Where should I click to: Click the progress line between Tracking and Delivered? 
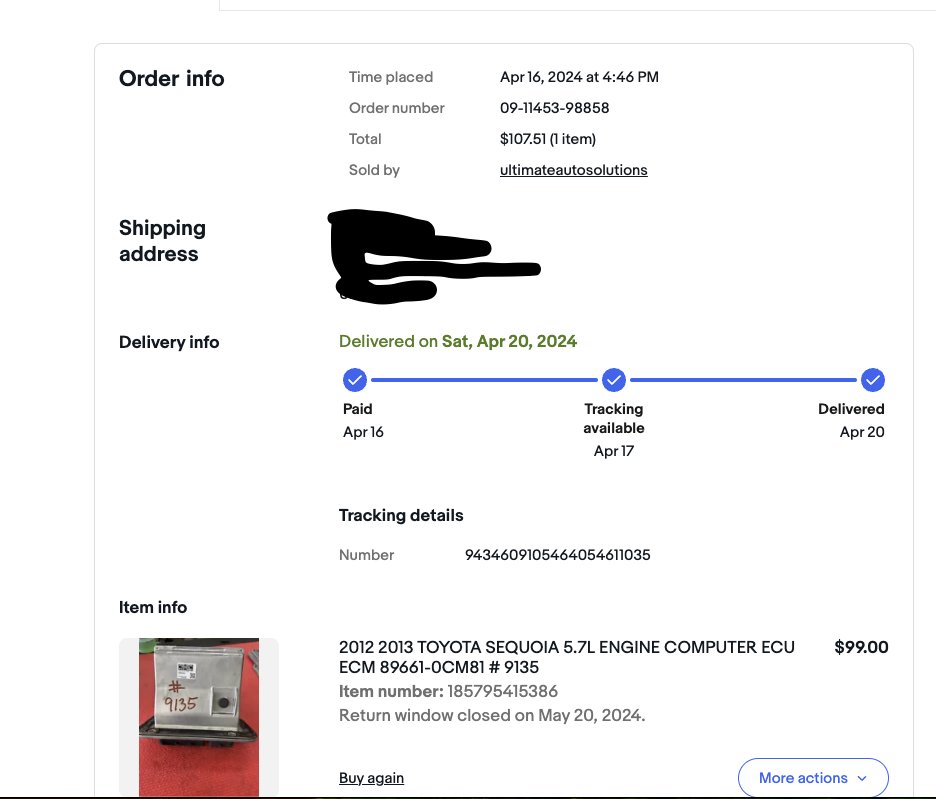tap(743, 380)
